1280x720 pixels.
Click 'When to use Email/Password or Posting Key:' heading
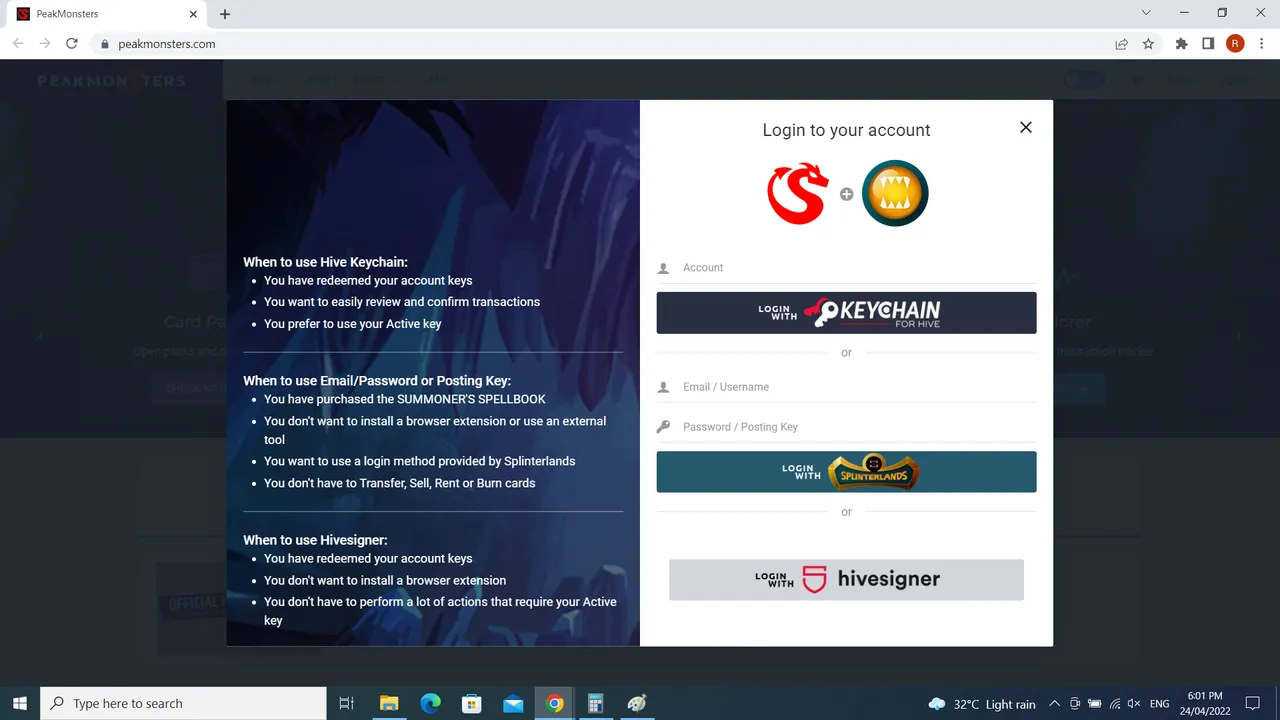[377, 381]
